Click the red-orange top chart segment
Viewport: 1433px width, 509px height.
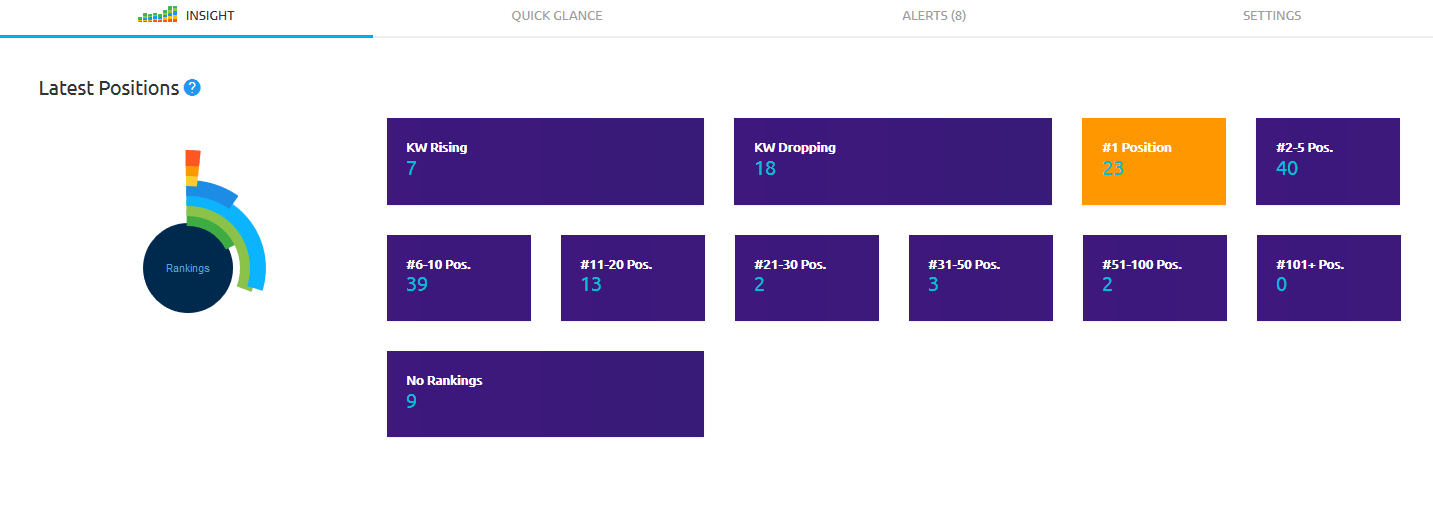click(x=193, y=158)
